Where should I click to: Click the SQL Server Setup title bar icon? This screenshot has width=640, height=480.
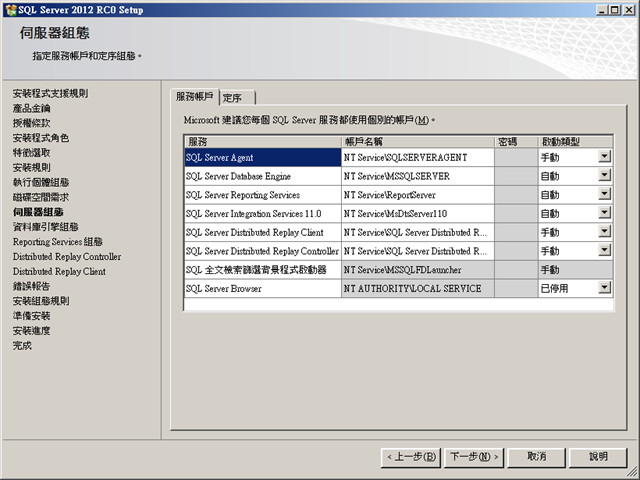coord(11,10)
